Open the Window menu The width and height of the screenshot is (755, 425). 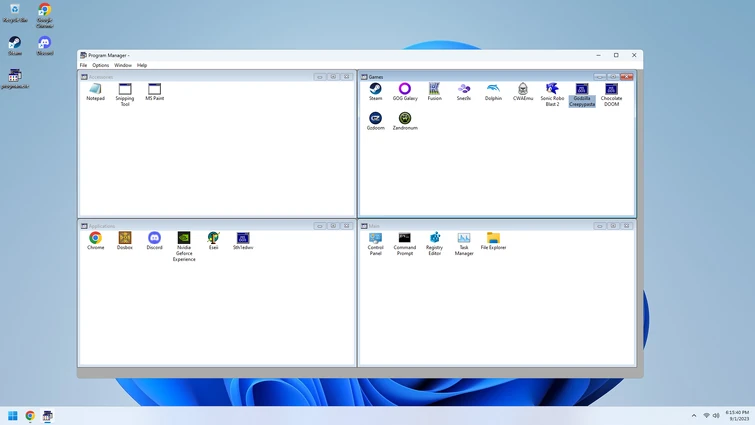point(123,65)
